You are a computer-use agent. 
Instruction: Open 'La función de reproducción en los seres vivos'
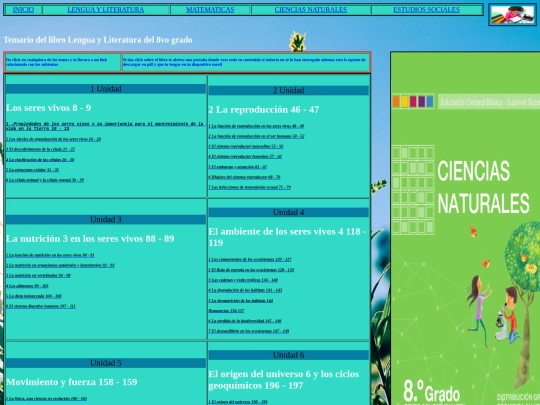tap(256, 126)
